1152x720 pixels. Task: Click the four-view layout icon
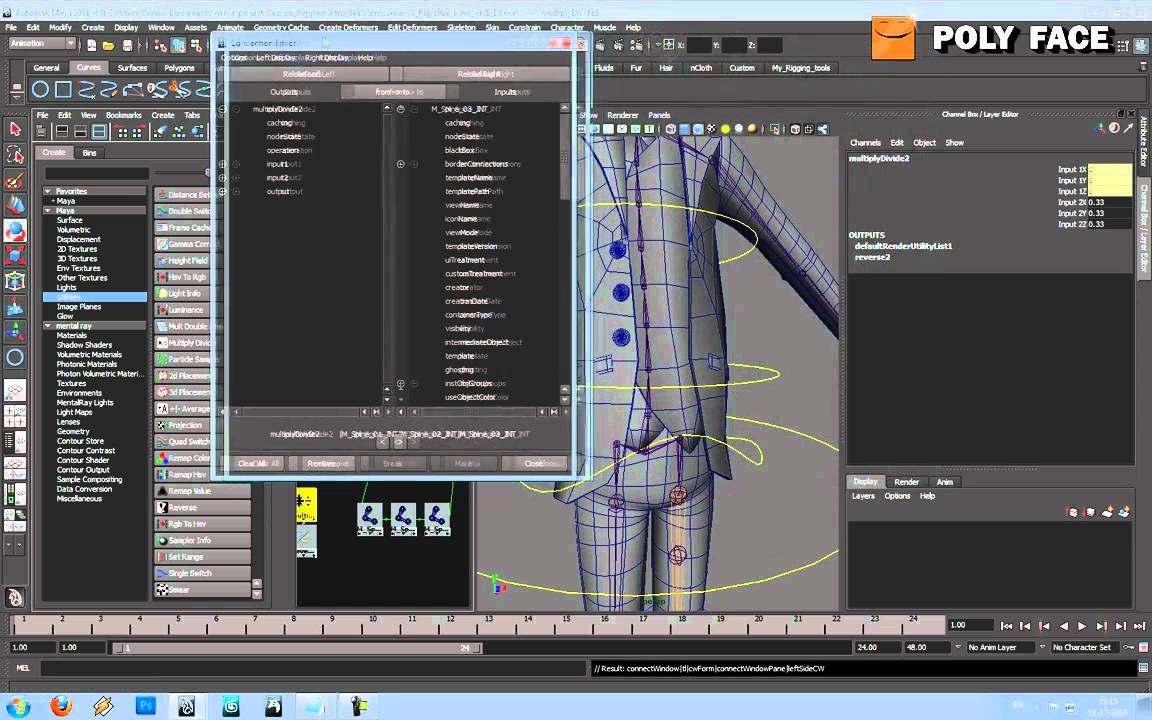[15, 416]
